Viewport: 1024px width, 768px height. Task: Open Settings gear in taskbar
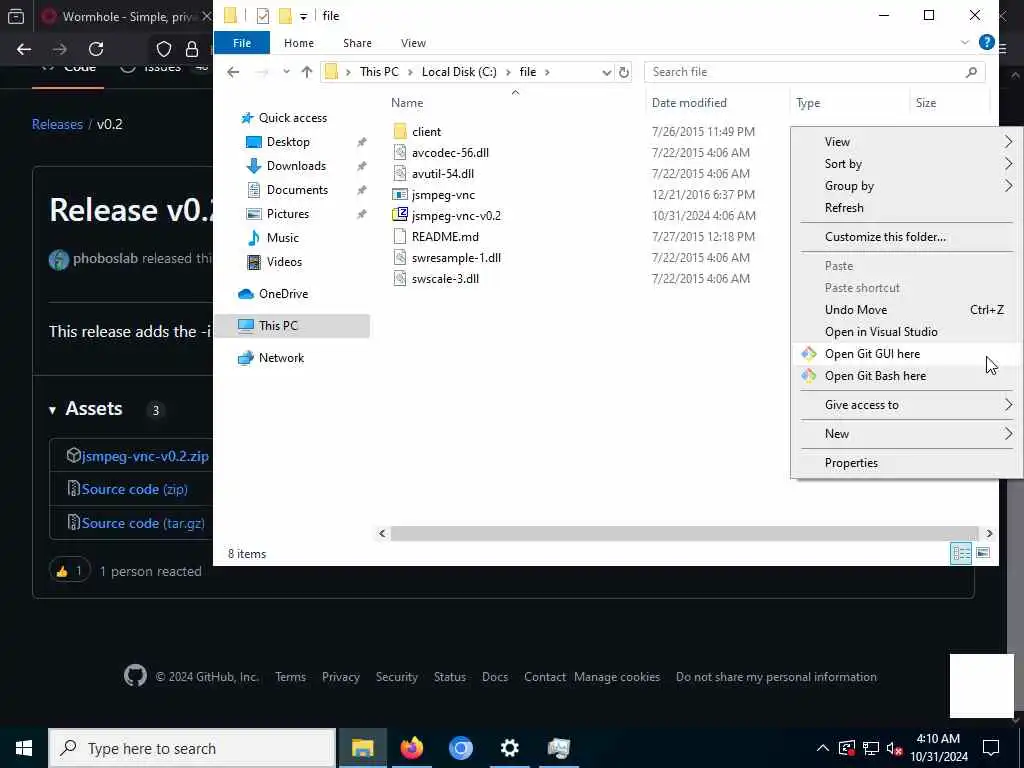coord(509,748)
